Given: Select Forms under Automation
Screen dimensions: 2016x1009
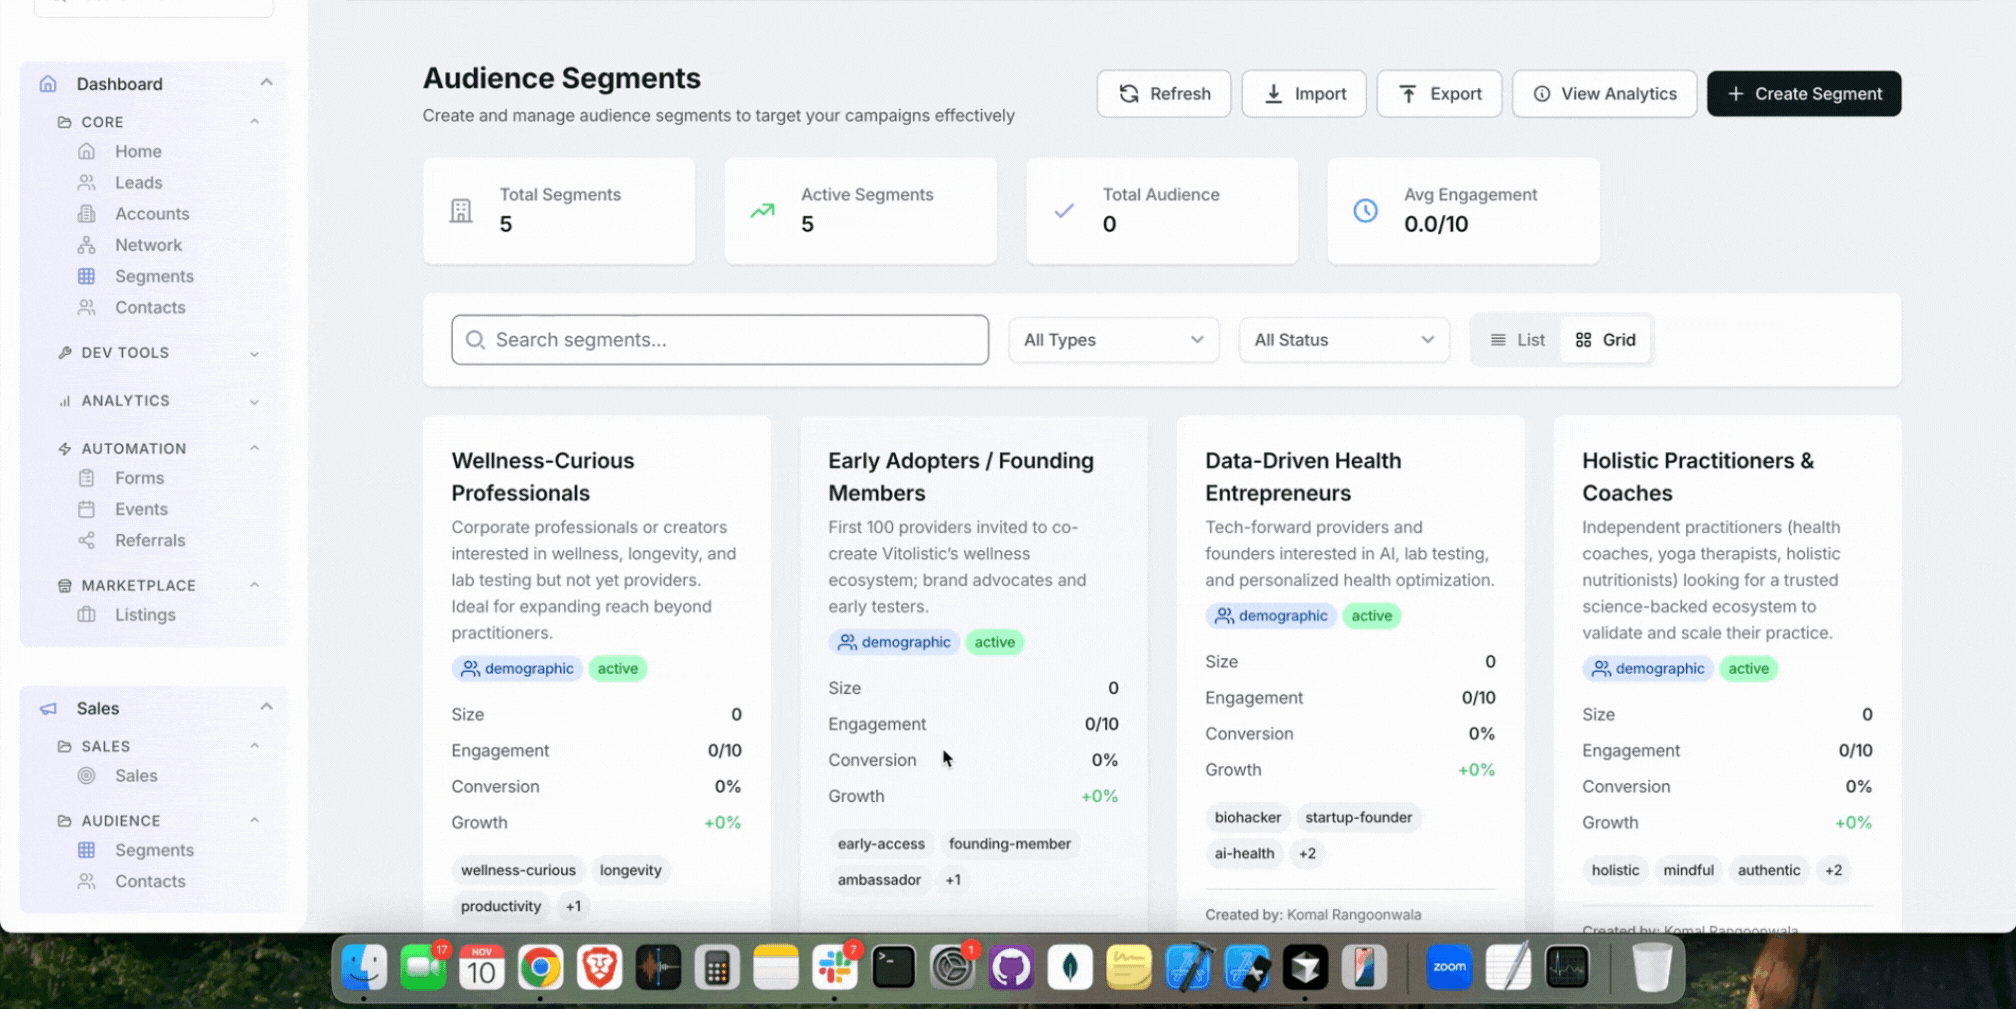Looking at the screenshot, I should (x=137, y=478).
